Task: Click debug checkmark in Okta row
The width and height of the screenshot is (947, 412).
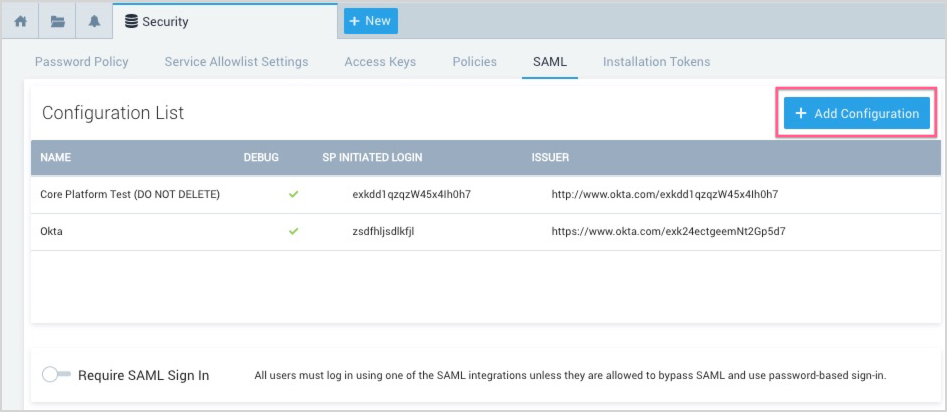Action: click(x=293, y=231)
